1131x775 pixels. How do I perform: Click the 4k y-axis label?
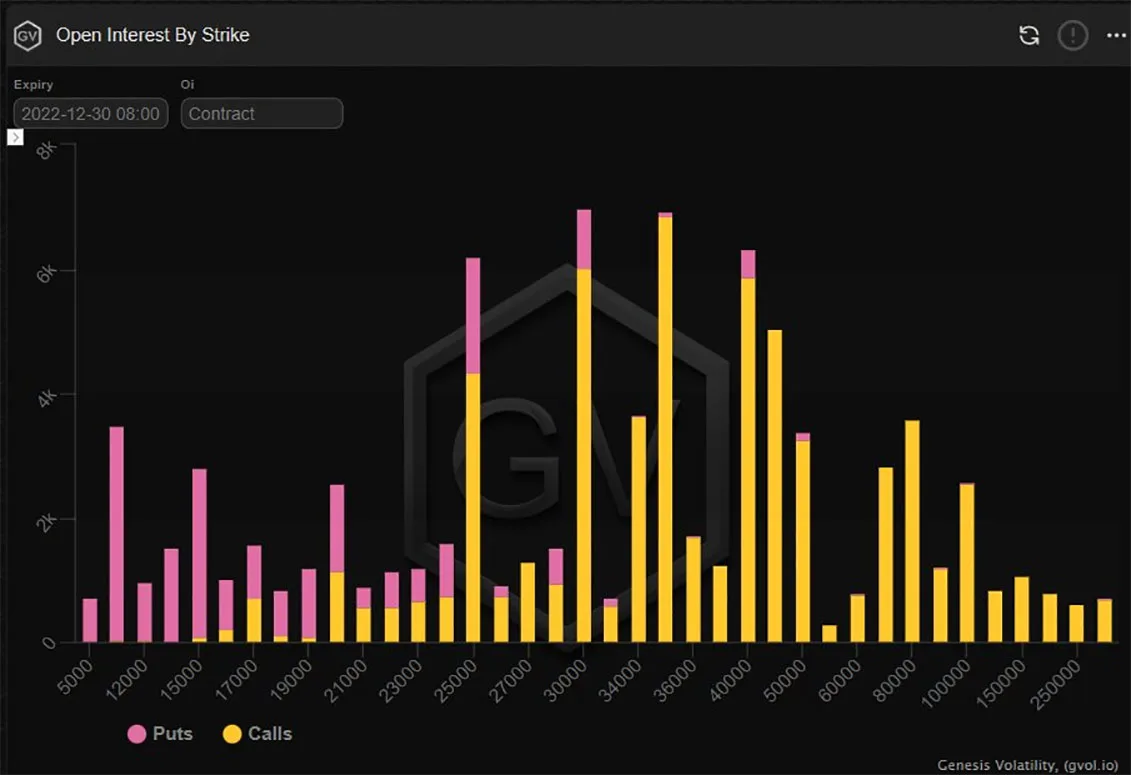pos(47,398)
